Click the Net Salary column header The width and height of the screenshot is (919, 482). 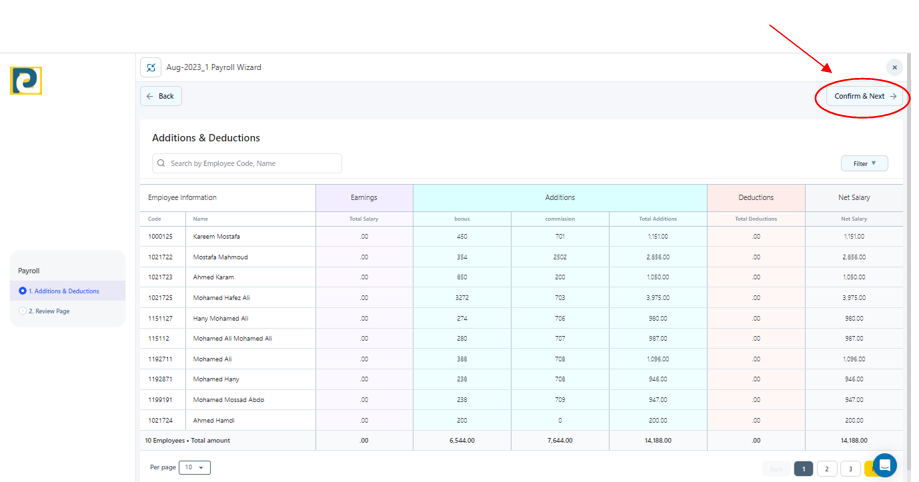[853, 198]
